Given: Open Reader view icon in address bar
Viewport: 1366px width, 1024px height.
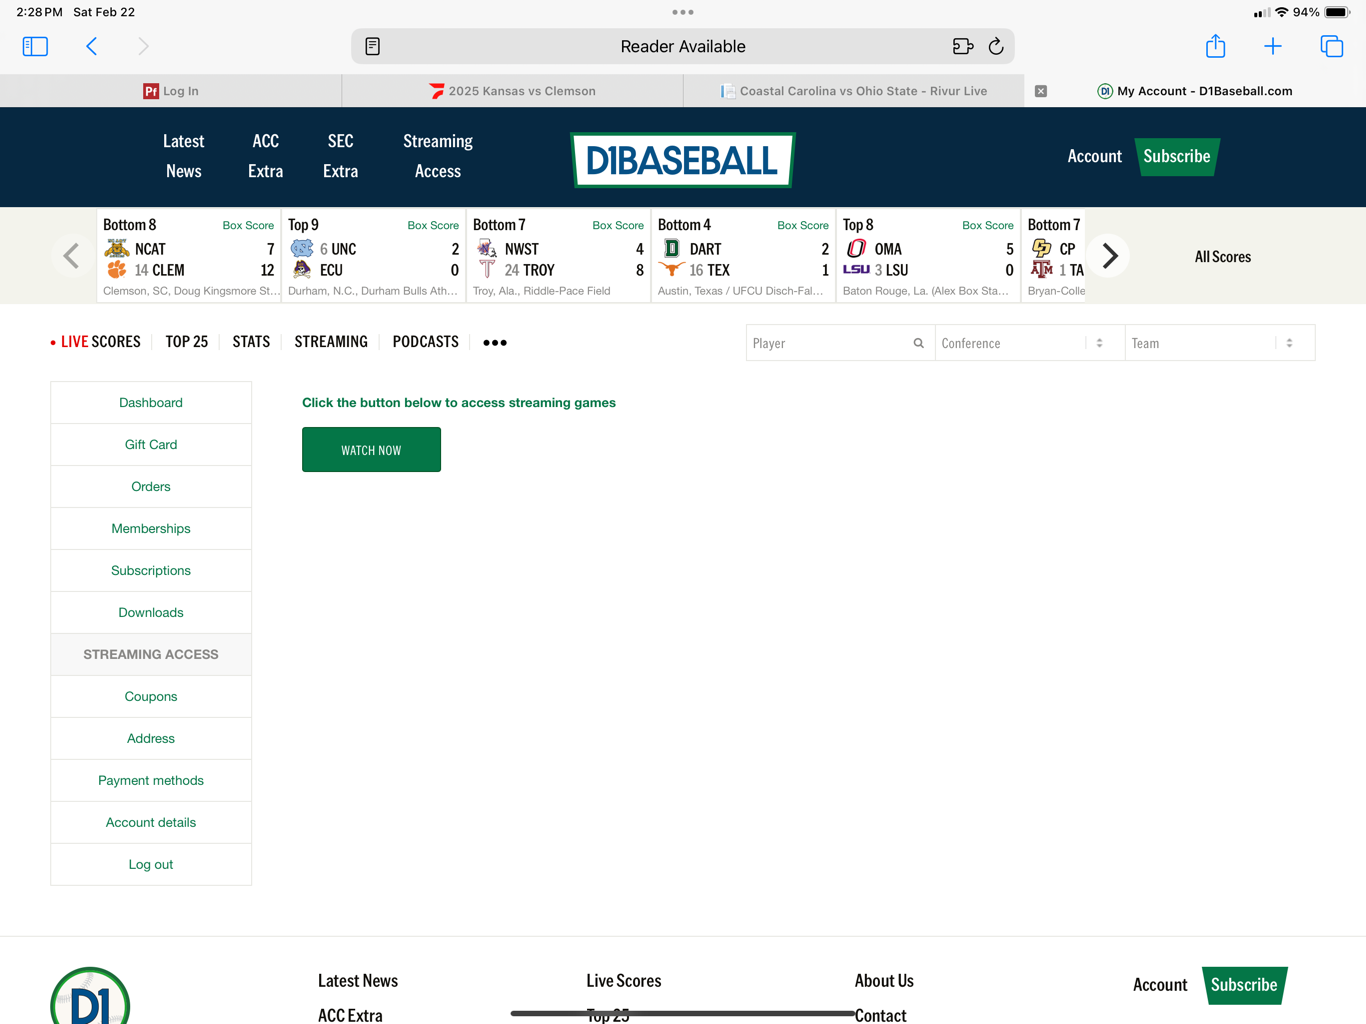Looking at the screenshot, I should click(x=373, y=46).
